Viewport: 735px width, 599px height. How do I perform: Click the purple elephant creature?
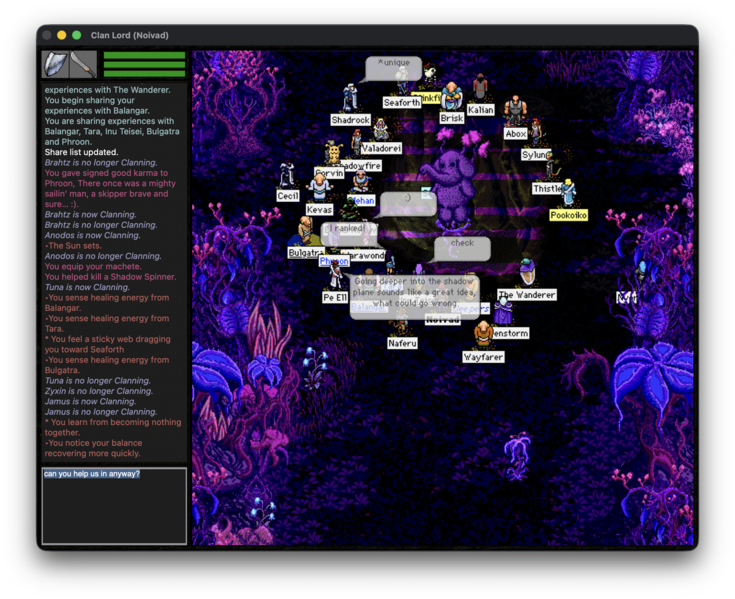point(452,183)
